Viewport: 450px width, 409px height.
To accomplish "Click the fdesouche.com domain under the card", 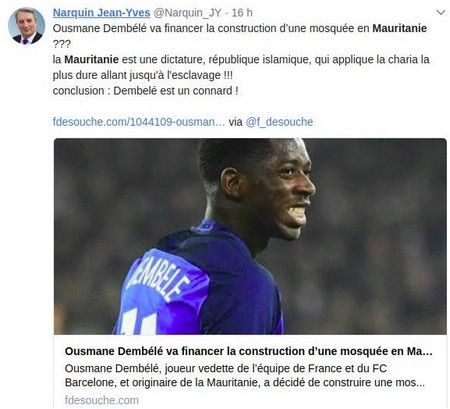I will click(102, 400).
